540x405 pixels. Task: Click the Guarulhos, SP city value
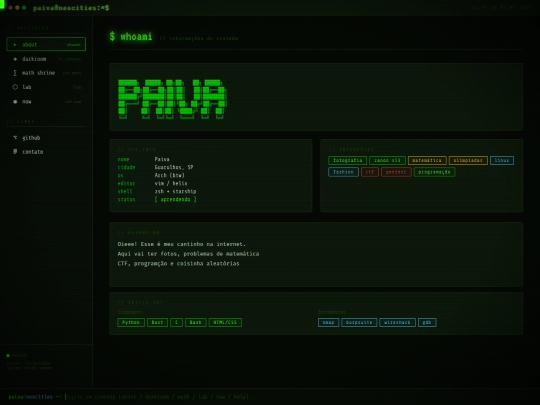(174, 167)
